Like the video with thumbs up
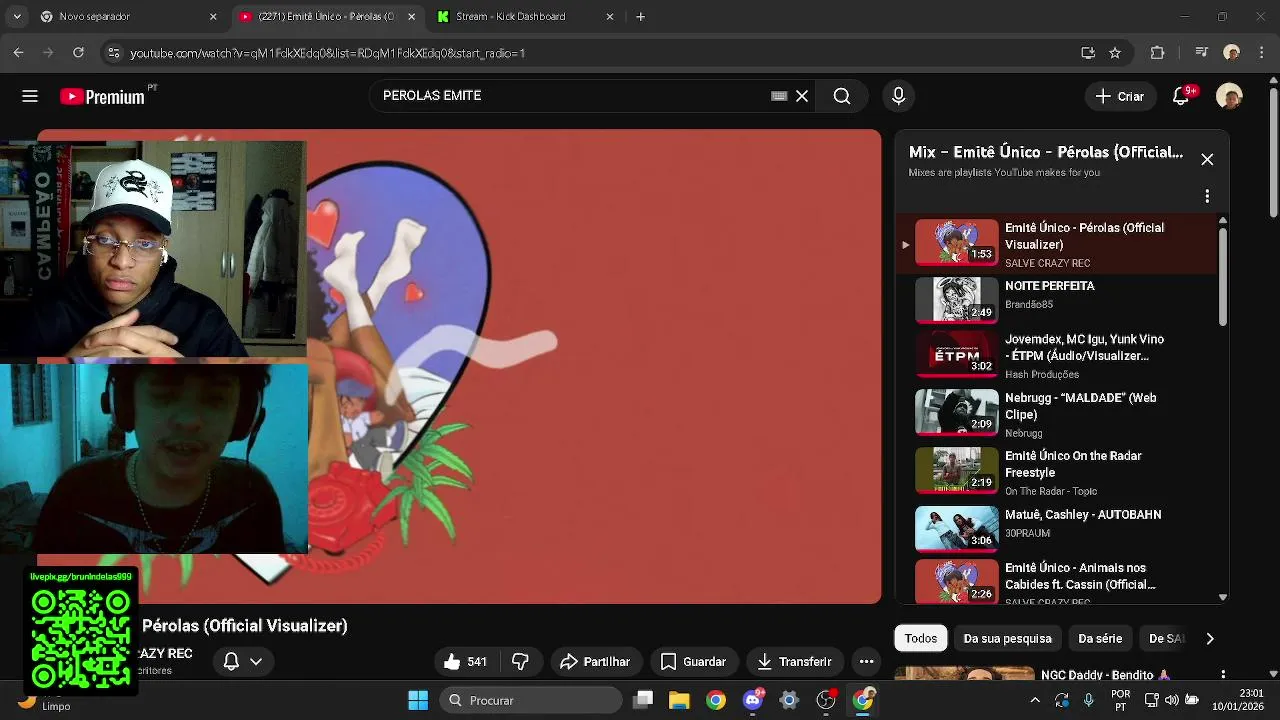 (x=466, y=661)
